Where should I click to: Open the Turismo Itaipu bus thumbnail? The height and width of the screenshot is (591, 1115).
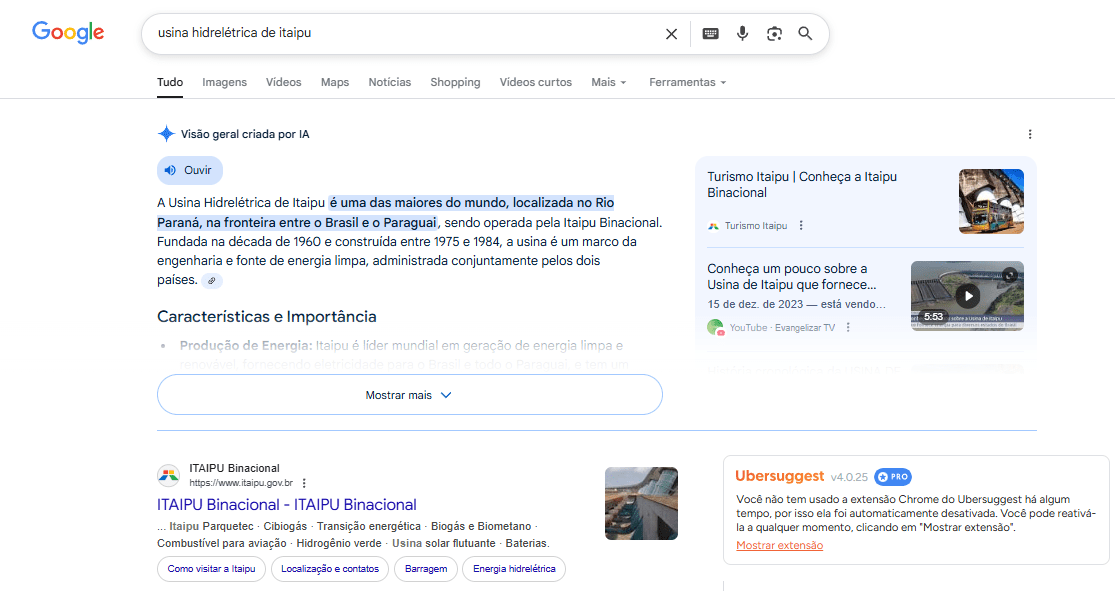[990, 201]
